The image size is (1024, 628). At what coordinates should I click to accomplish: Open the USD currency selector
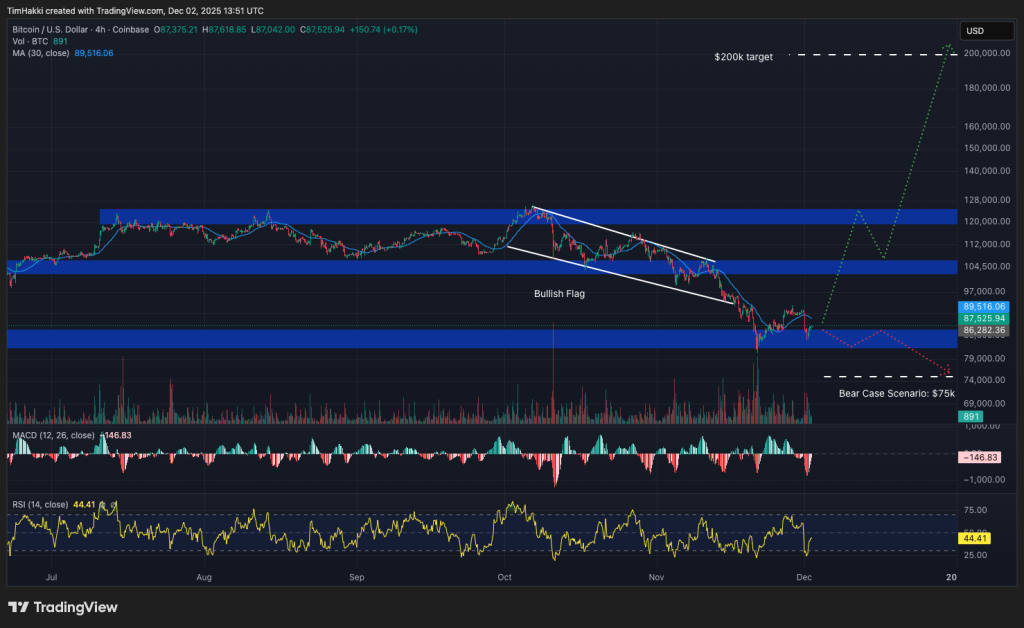point(974,31)
